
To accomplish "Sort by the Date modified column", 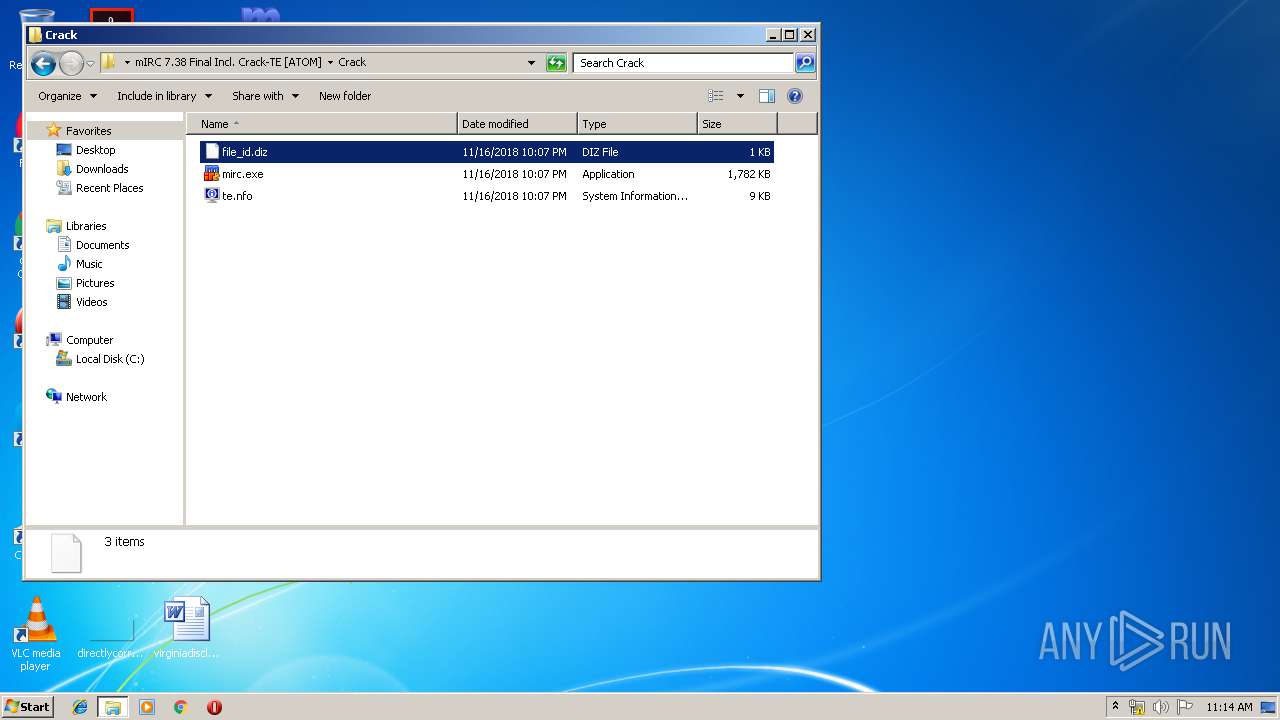I will (x=517, y=124).
